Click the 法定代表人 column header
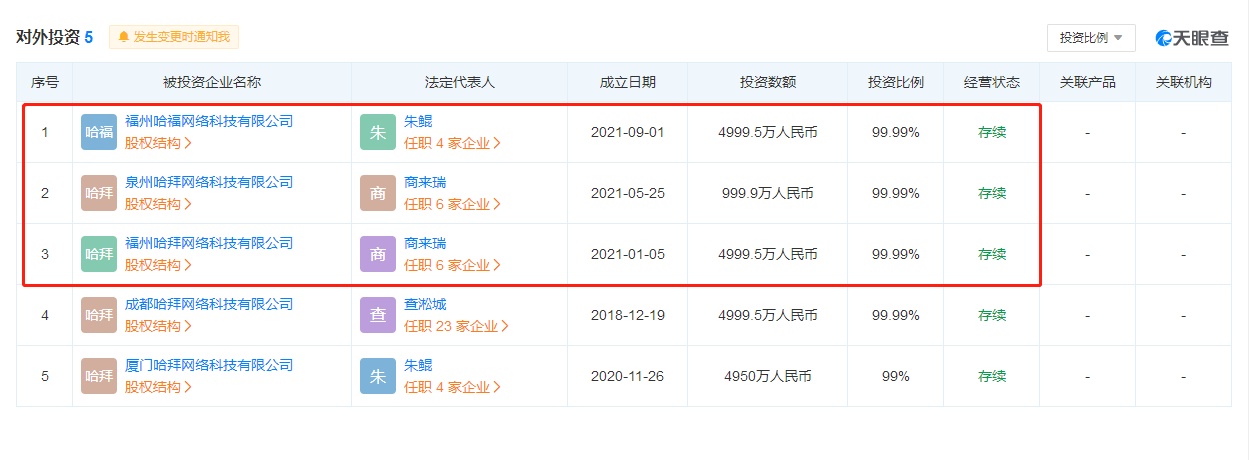Viewport: 1249px width, 460px height. pos(460,82)
